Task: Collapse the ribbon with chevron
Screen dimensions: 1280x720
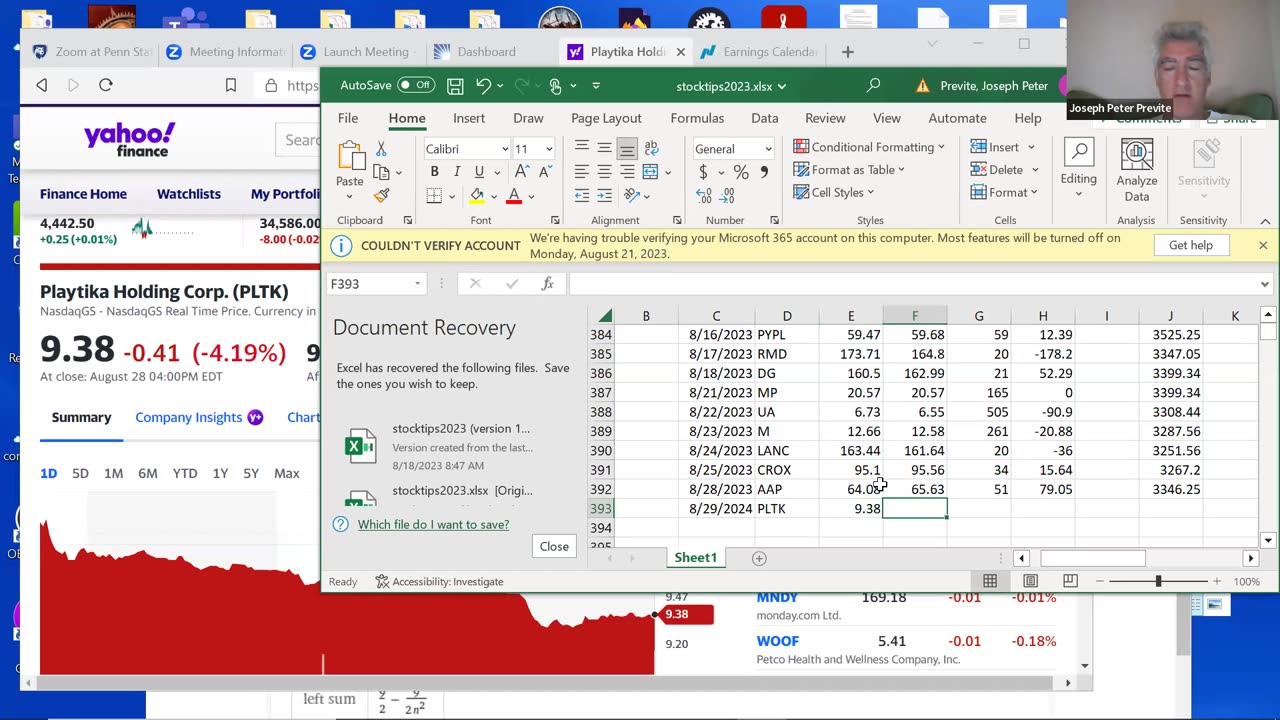Action: coord(1265,221)
